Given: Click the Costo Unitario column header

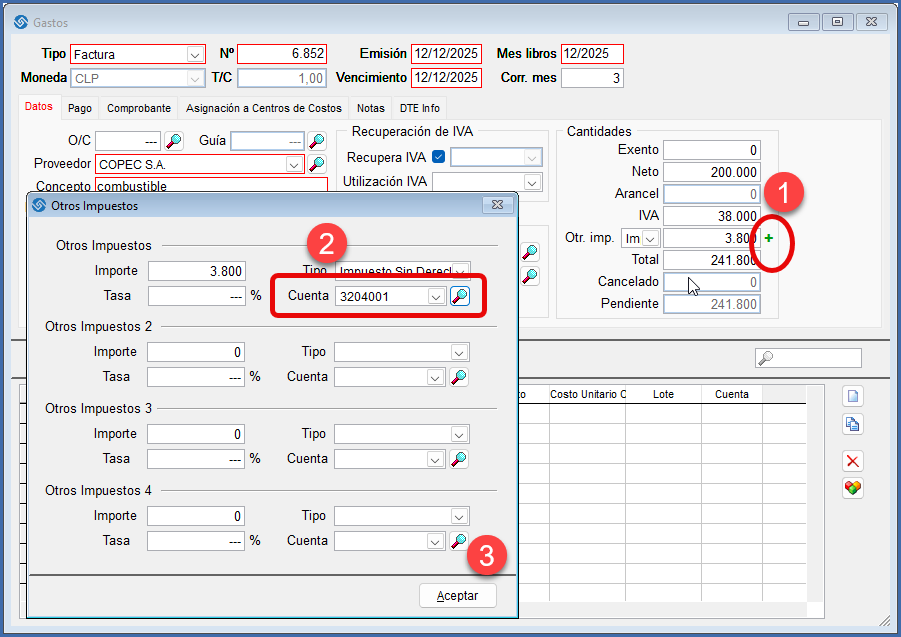Looking at the screenshot, I should pyautogui.click(x=587, y=395).
